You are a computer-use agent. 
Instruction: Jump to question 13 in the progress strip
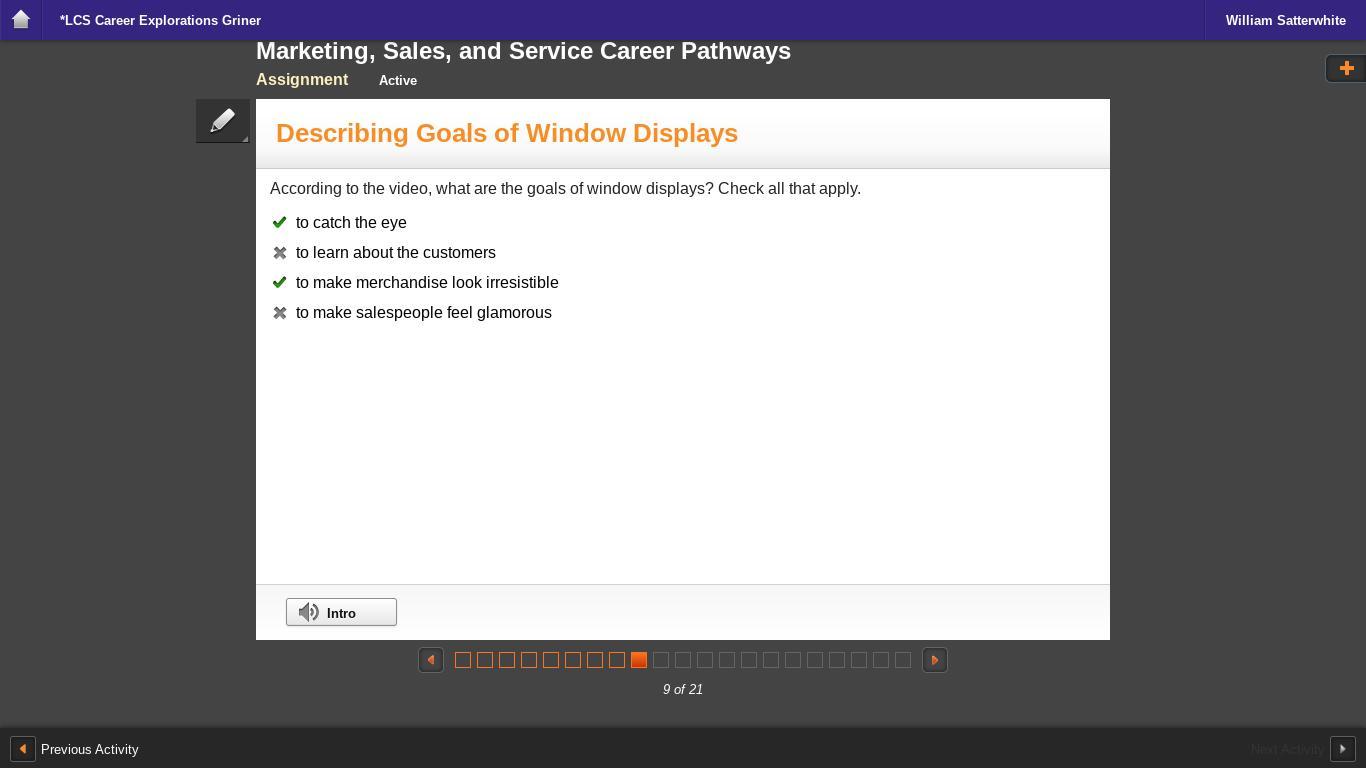tap(727, 660)
